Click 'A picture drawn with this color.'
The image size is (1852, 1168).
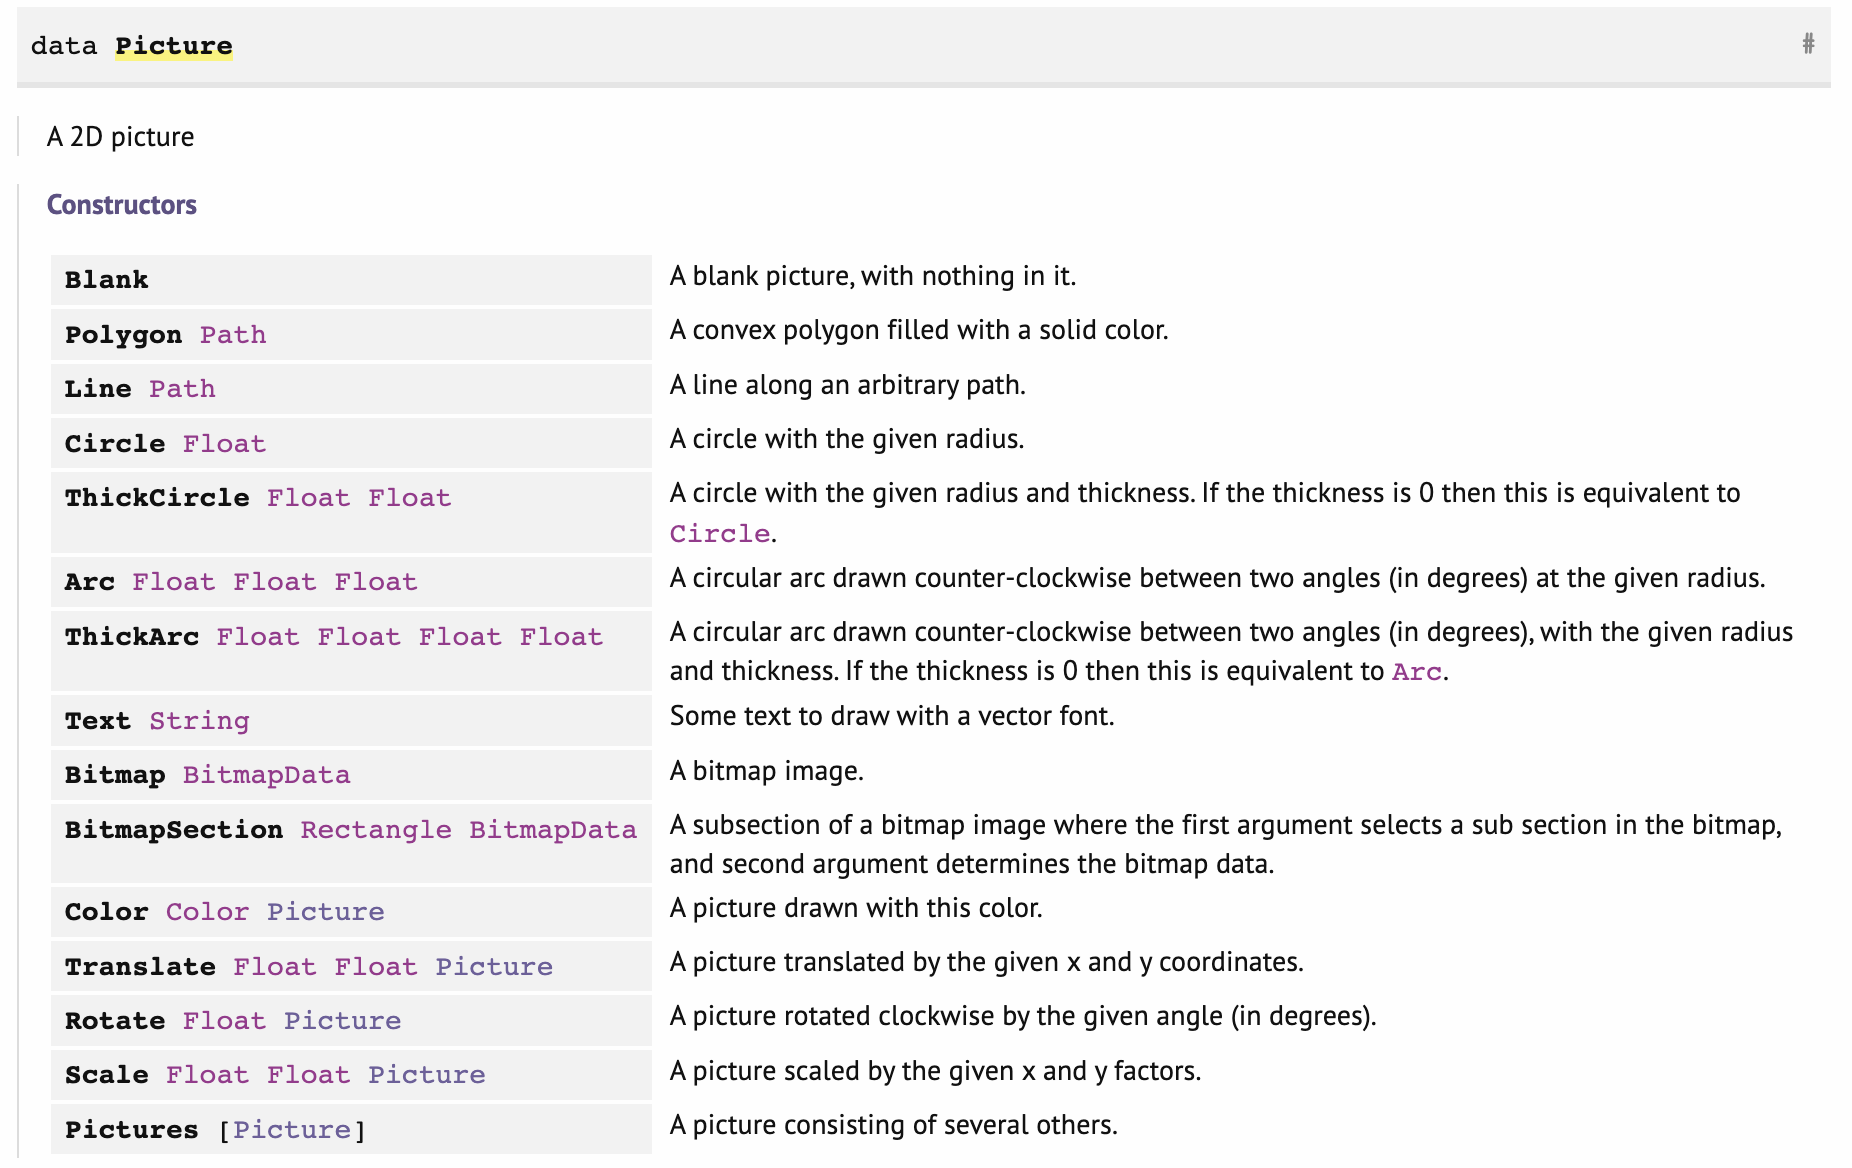[856, 908]
